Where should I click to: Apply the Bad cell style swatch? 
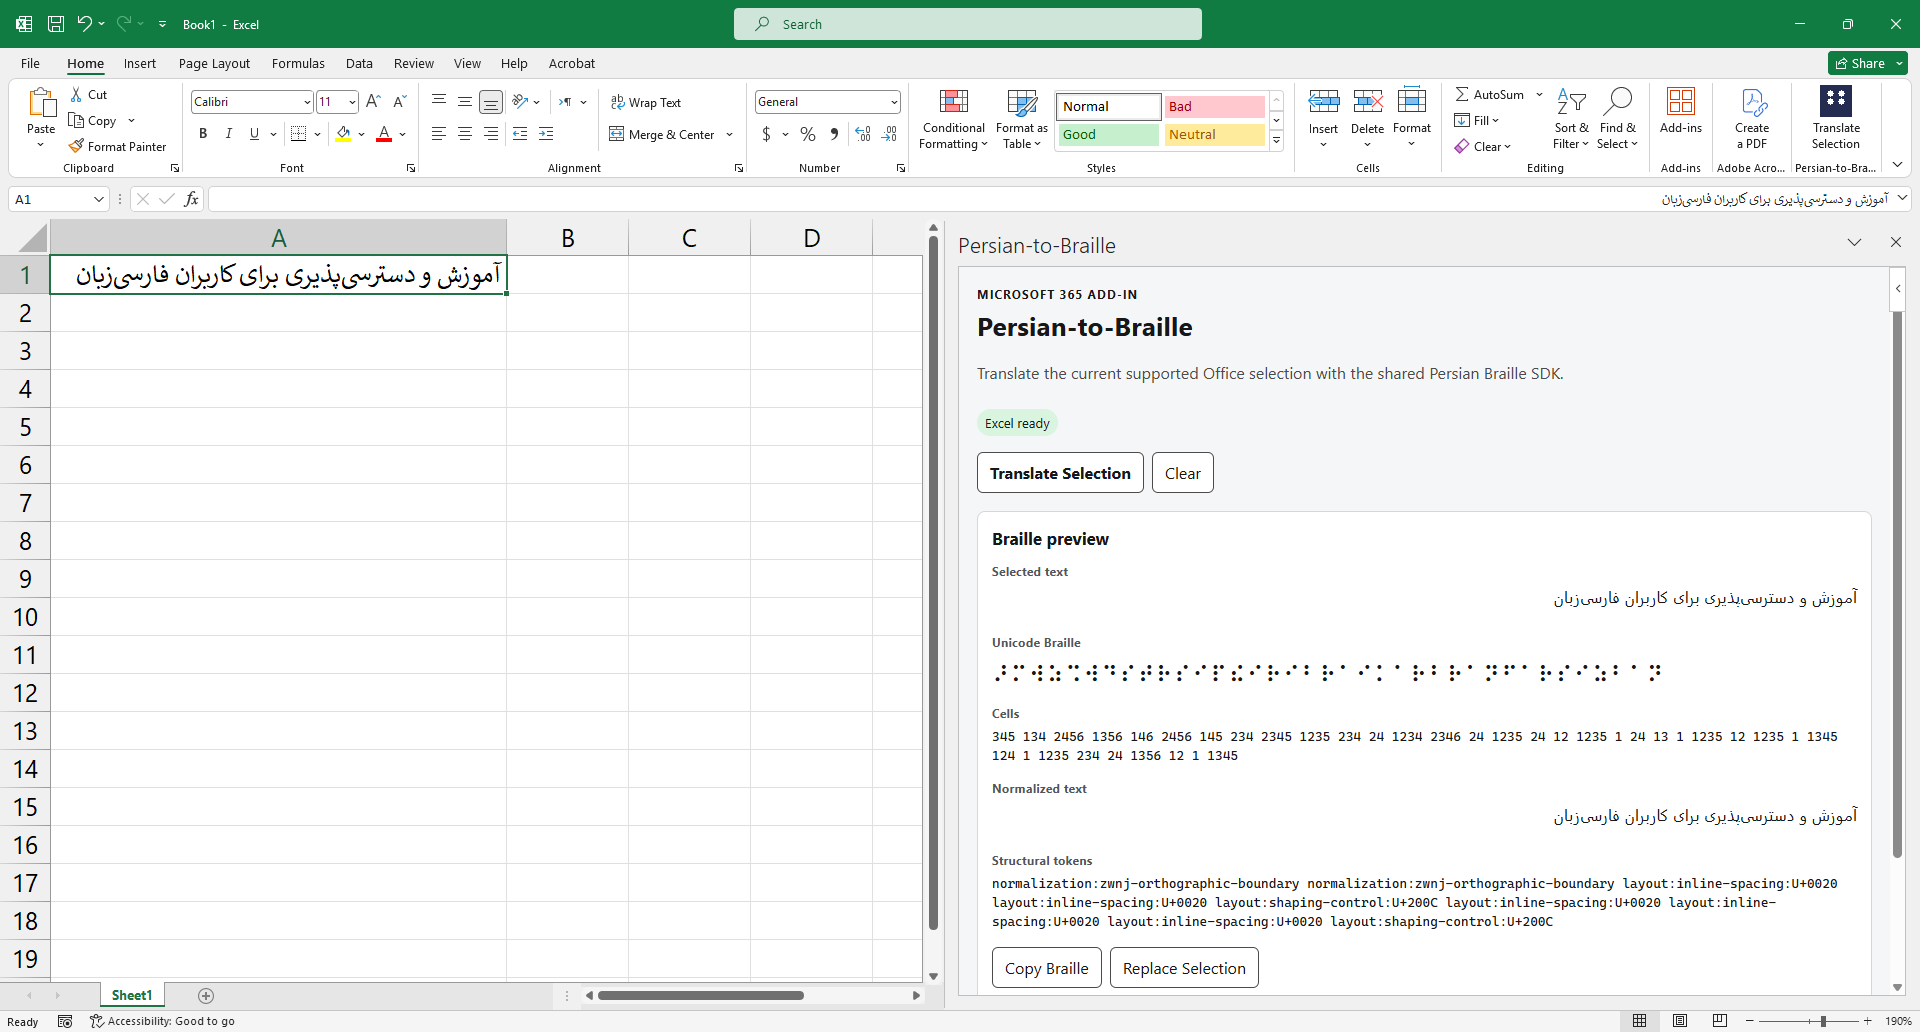(1214, 106)
